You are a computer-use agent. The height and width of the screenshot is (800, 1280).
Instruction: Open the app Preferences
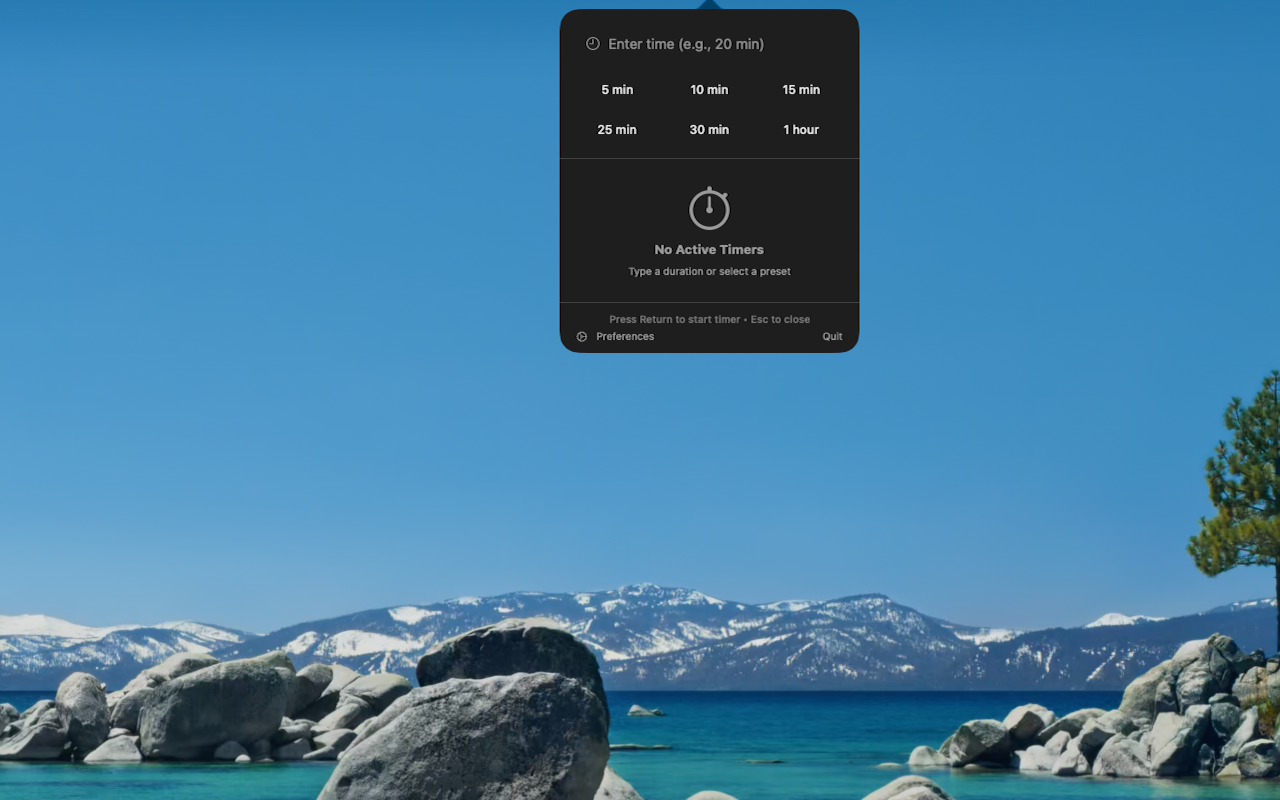pos(625,336)
